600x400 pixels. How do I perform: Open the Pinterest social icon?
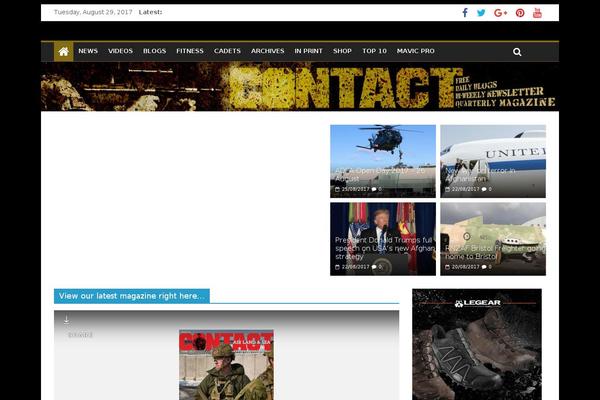pos(520,13)
